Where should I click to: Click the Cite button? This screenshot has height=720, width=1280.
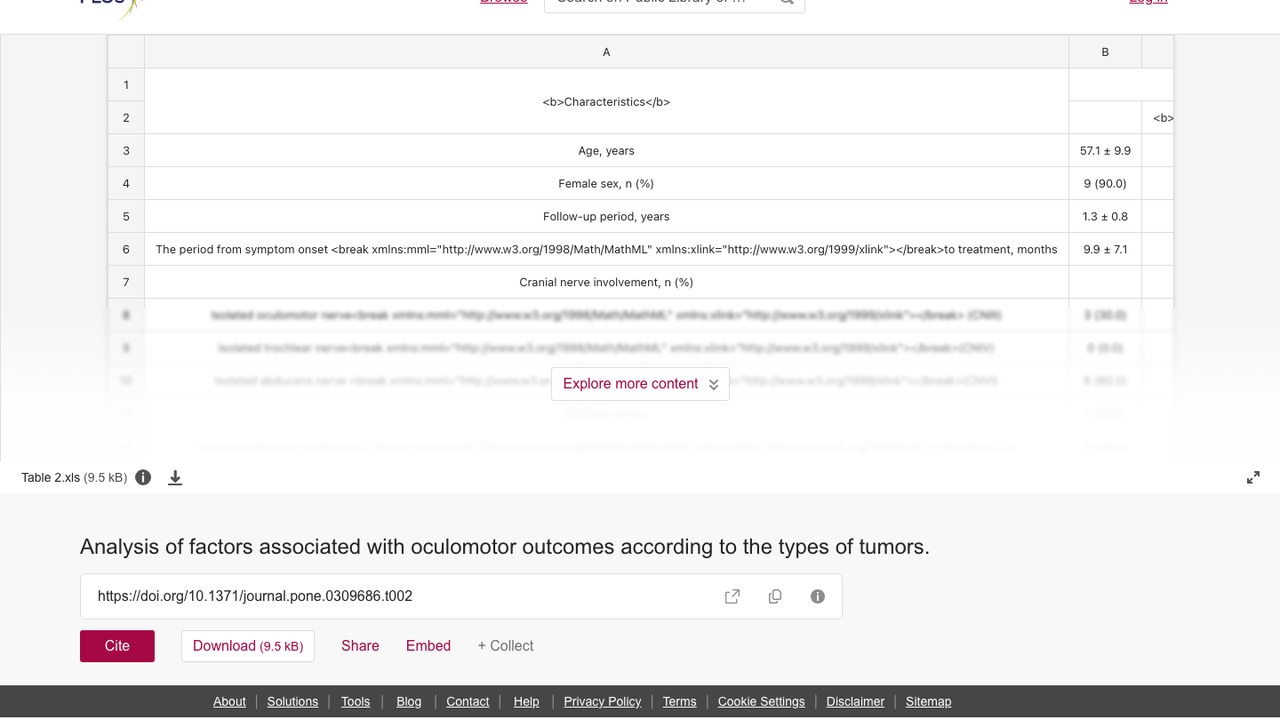pyautogui.click(x=117, y=646)
